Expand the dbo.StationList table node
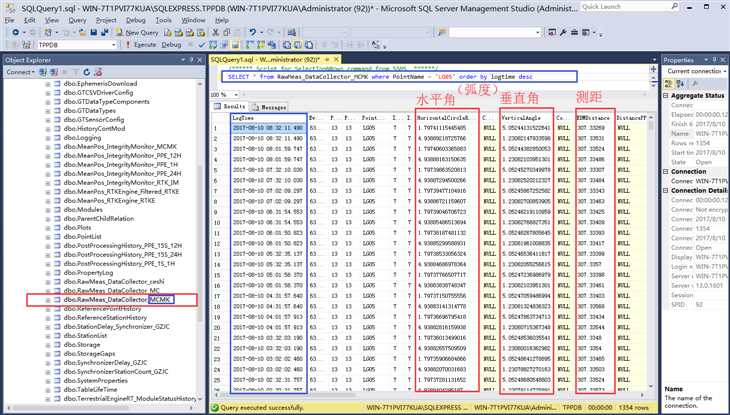Image resolution: width=730 pixels, height=415 pixels. pyautogui.click(x=47, y=336)
